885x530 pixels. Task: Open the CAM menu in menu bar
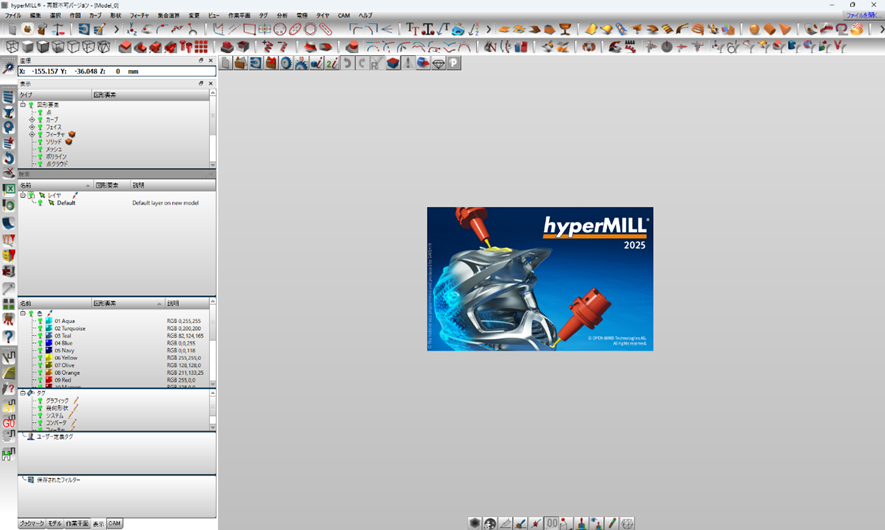tap(343, 16)
